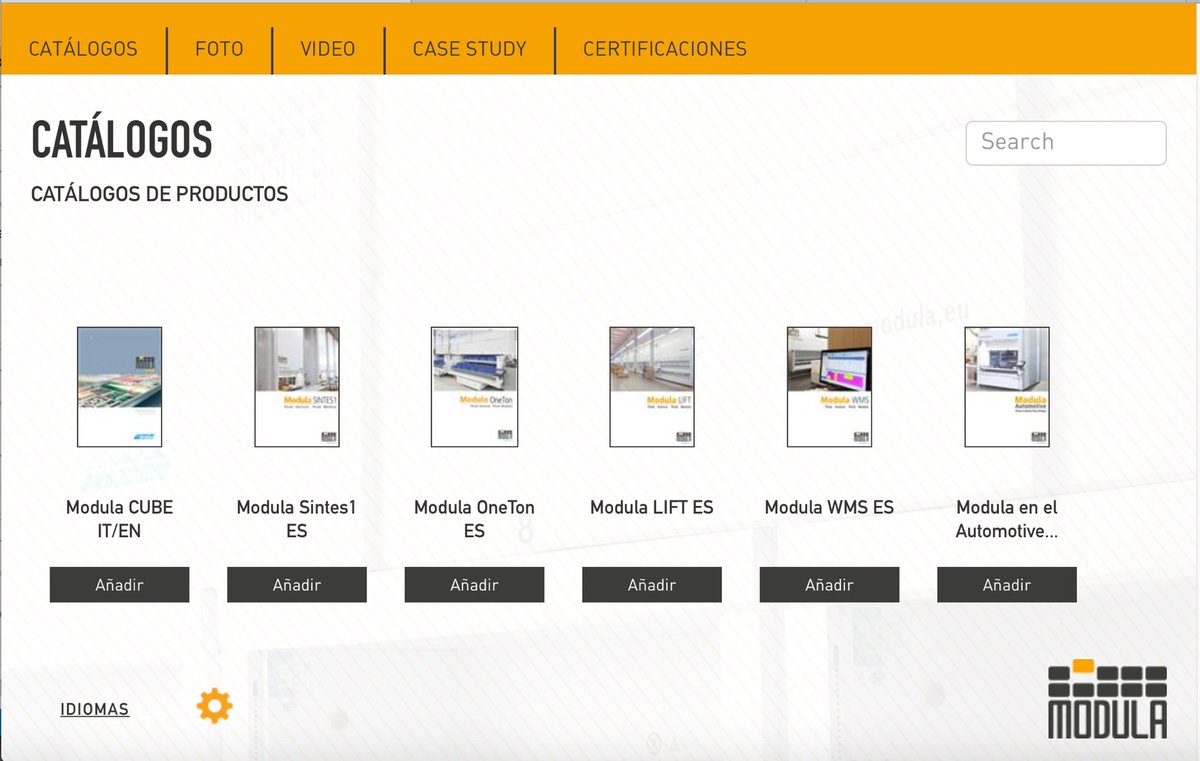The width and height of the screenshot is (1200, 761).
Task: Open the settings gear icon
Action: click(214, 706)
